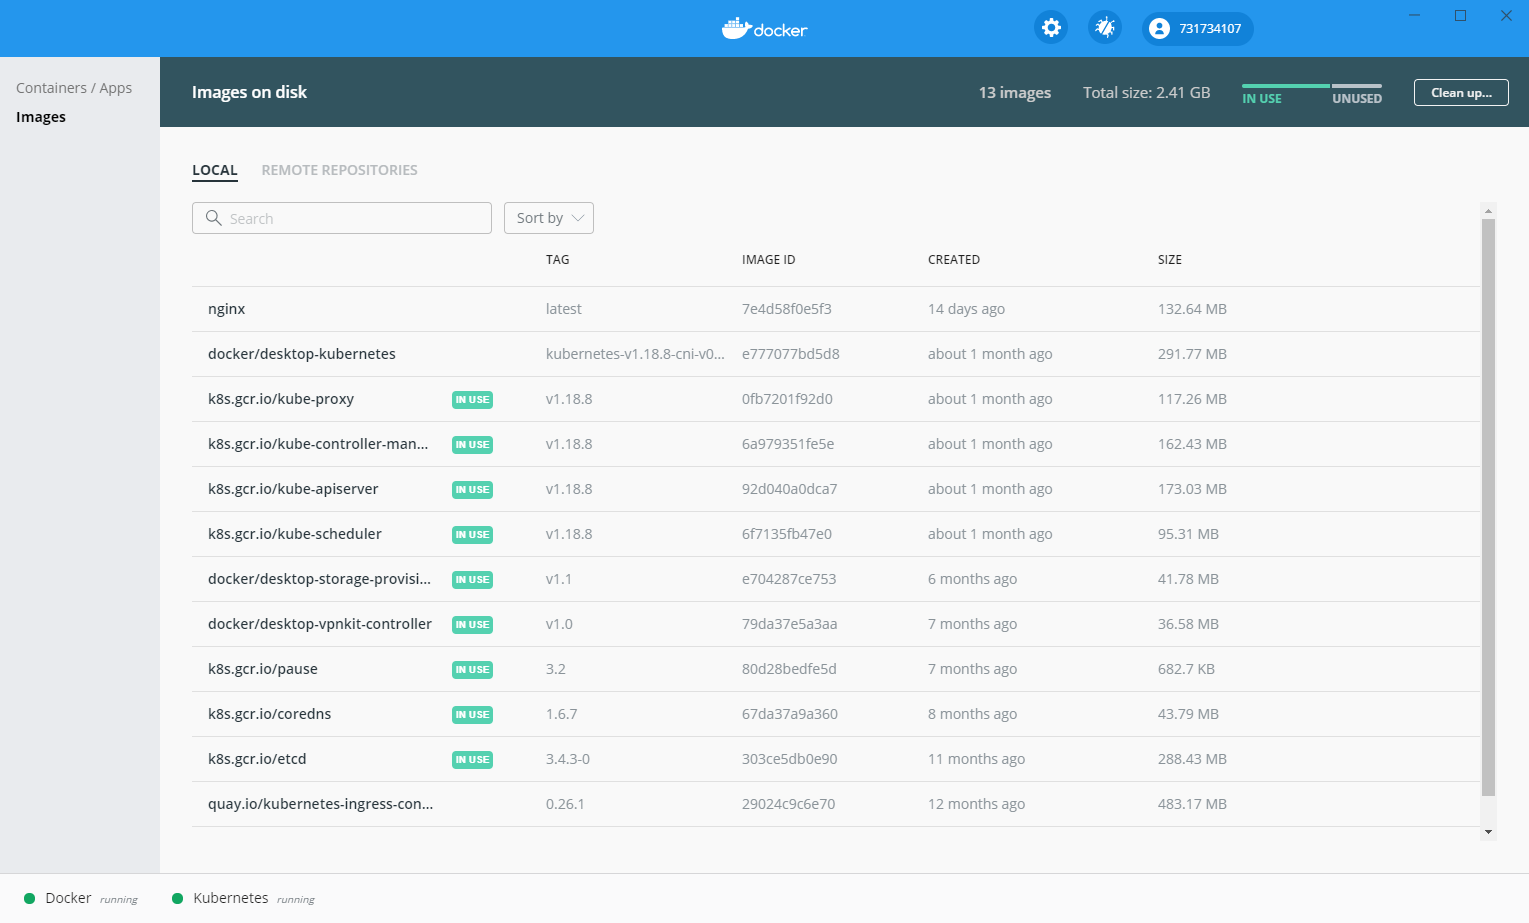Click the scrollbar down arrow
The width and height of the screenshot is (1529, 923).
pos(1488,832)
